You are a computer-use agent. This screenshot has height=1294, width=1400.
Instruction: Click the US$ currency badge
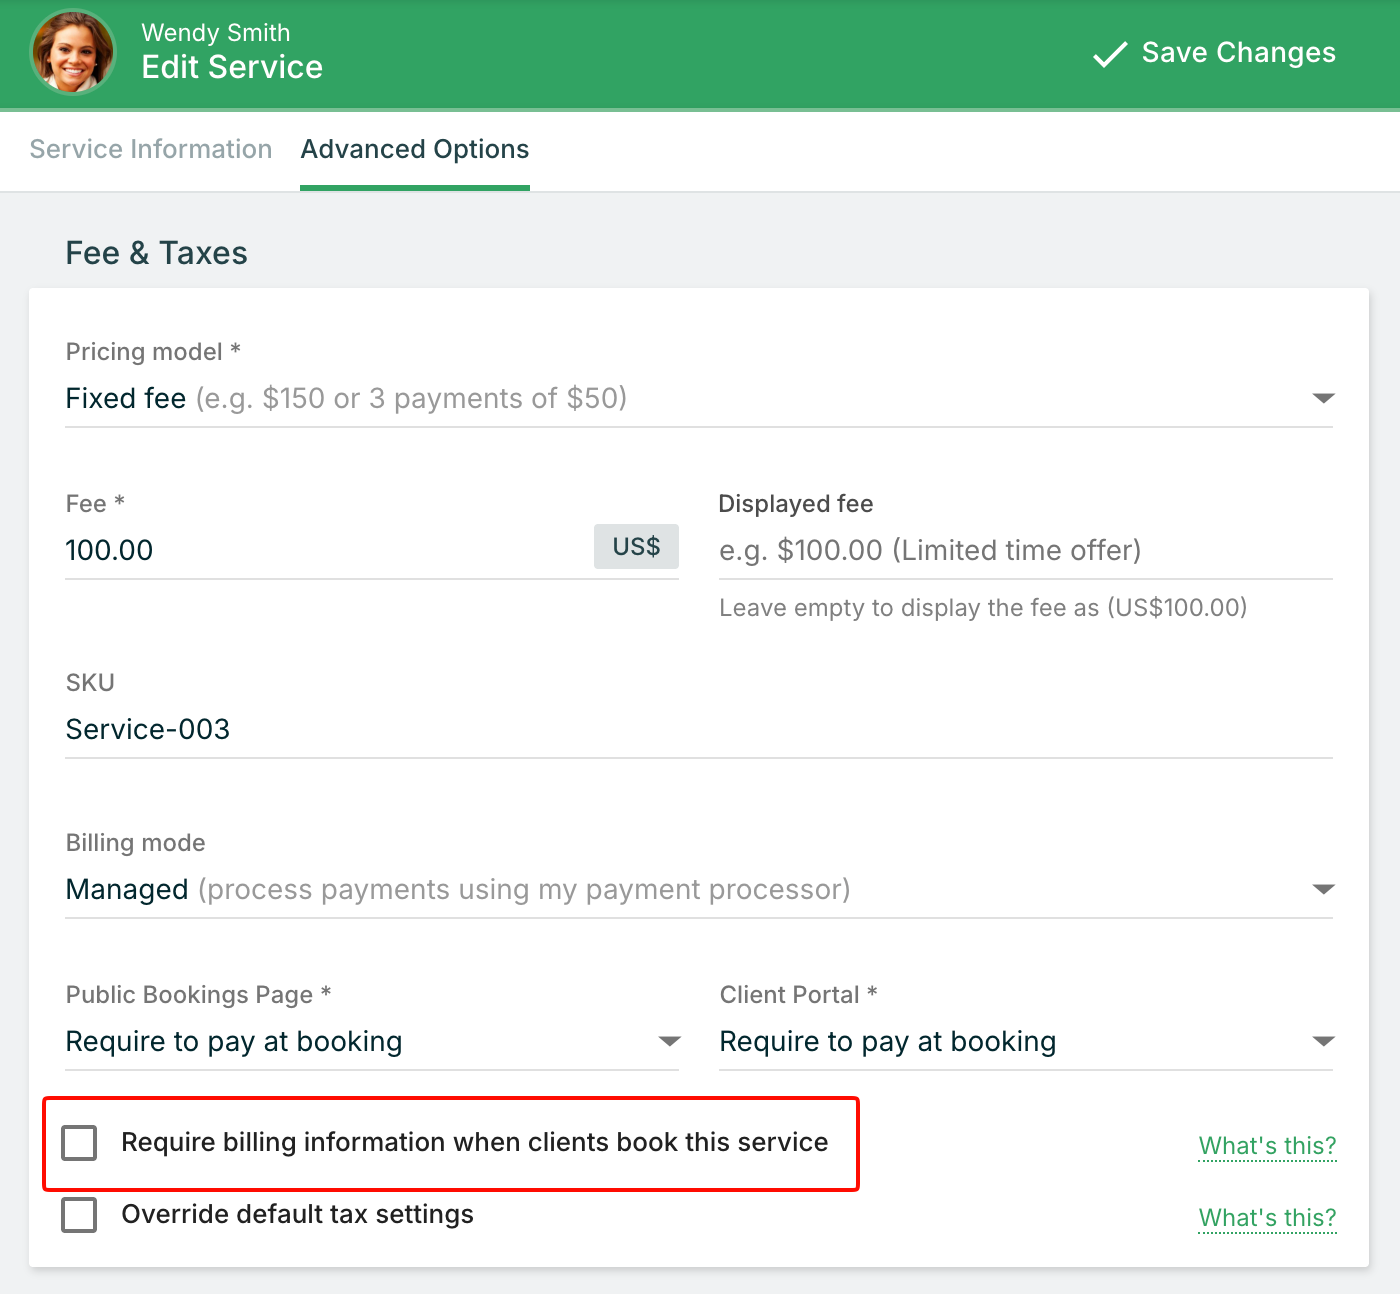[636, 547]
